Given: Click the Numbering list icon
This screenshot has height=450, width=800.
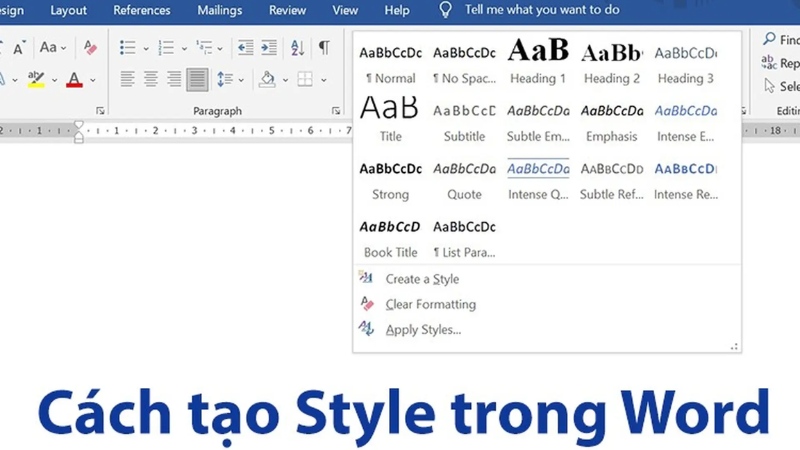Looking at the screenshot, I should click(x=166, y=48).
